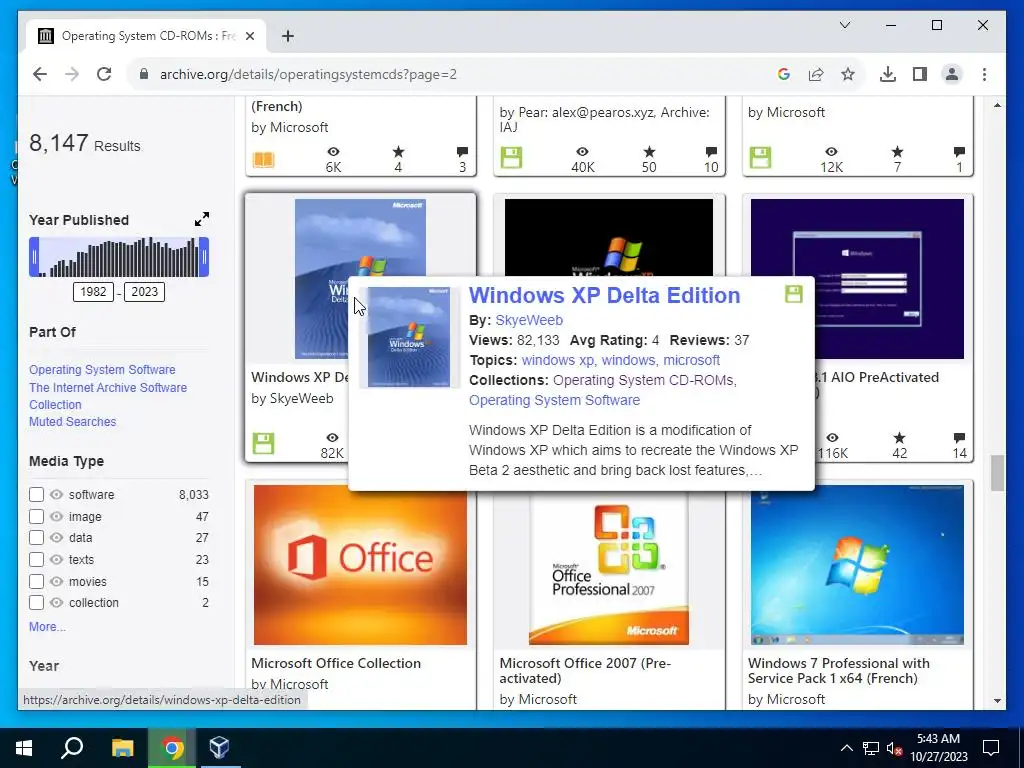This screenshot has width=1024, height=768.
Task: Toggle the eye icon for collection
Action: pos(57,602)
